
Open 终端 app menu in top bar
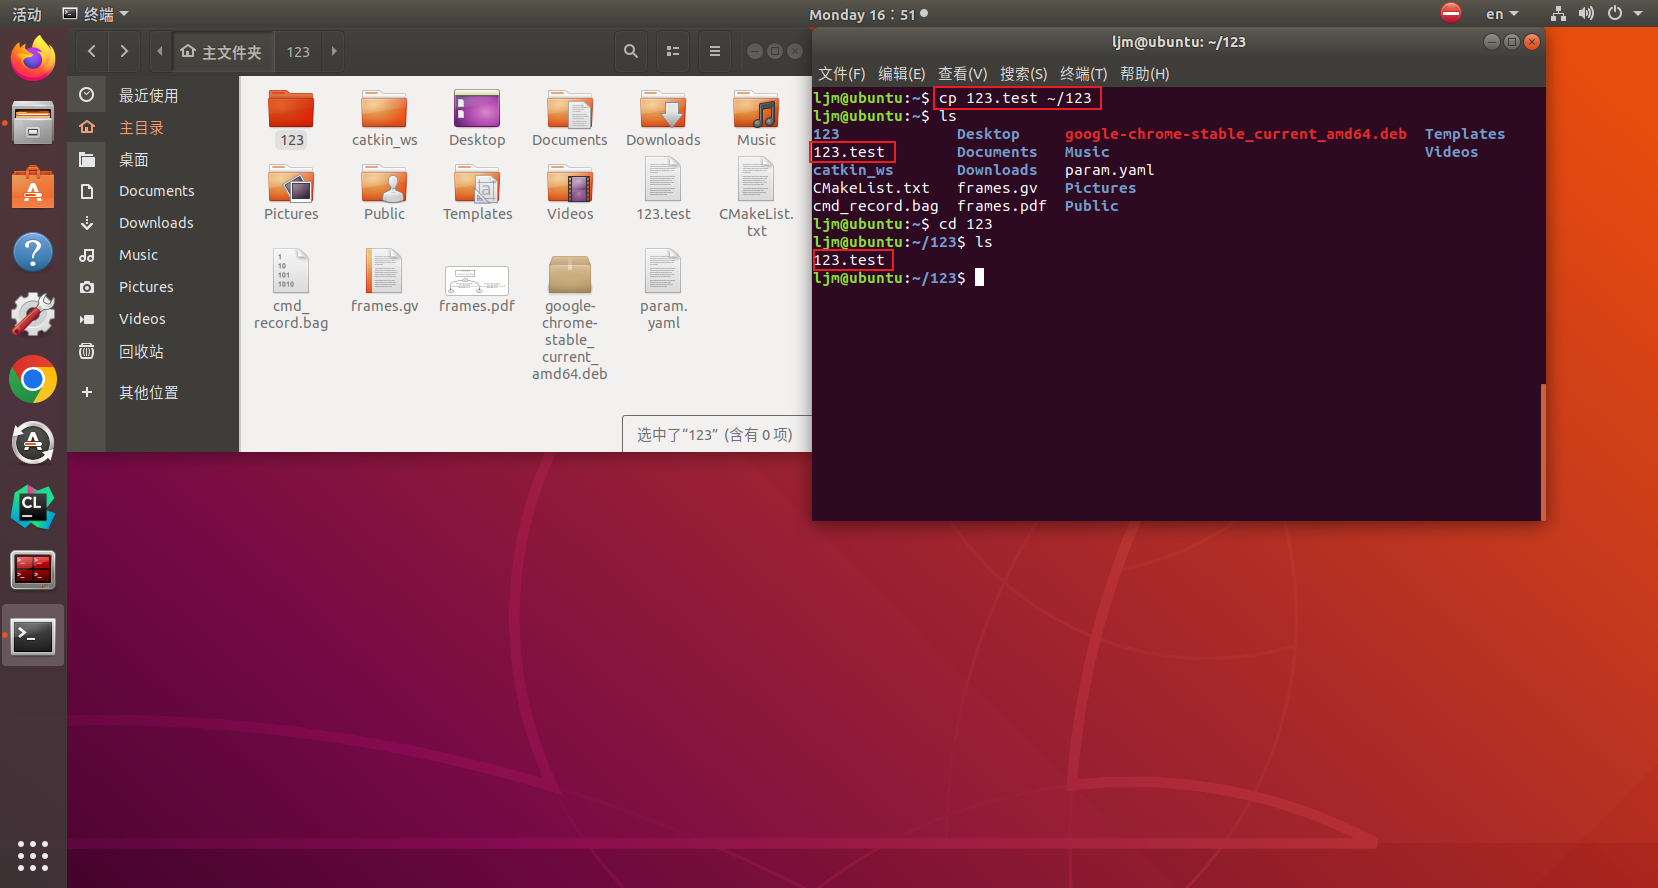coord(96,14)
